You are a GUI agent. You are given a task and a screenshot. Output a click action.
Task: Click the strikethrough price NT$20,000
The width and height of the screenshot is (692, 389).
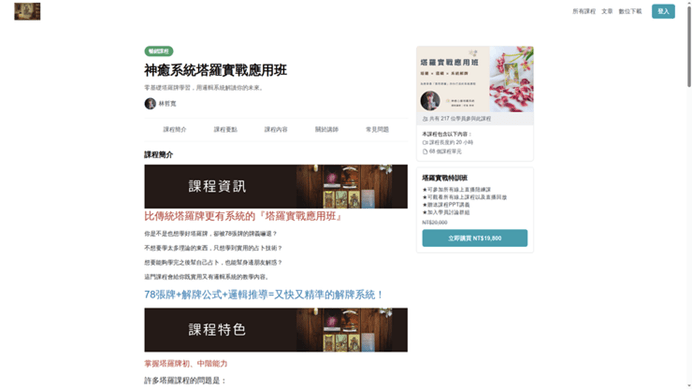435,223
